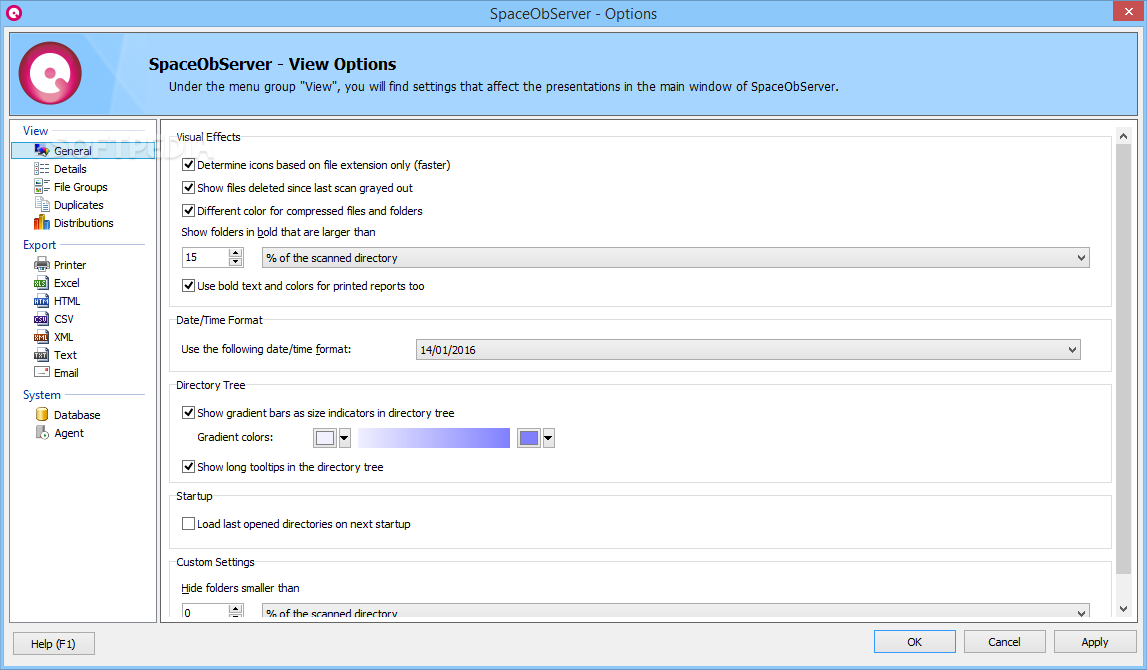
Task: Click the scroll down arrow of options panel
Action: (x=1124, y=609)
